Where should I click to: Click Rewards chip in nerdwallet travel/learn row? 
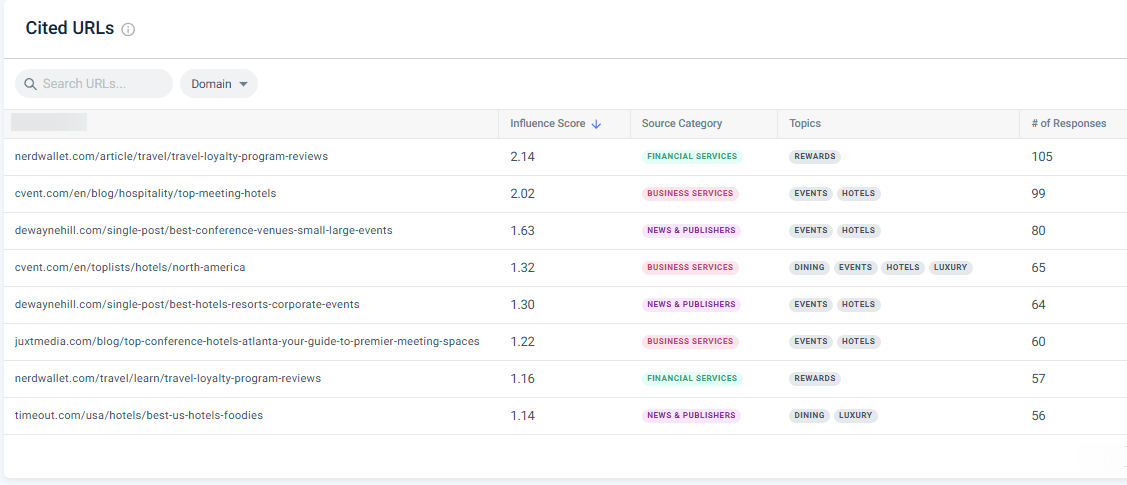point(815,379)
